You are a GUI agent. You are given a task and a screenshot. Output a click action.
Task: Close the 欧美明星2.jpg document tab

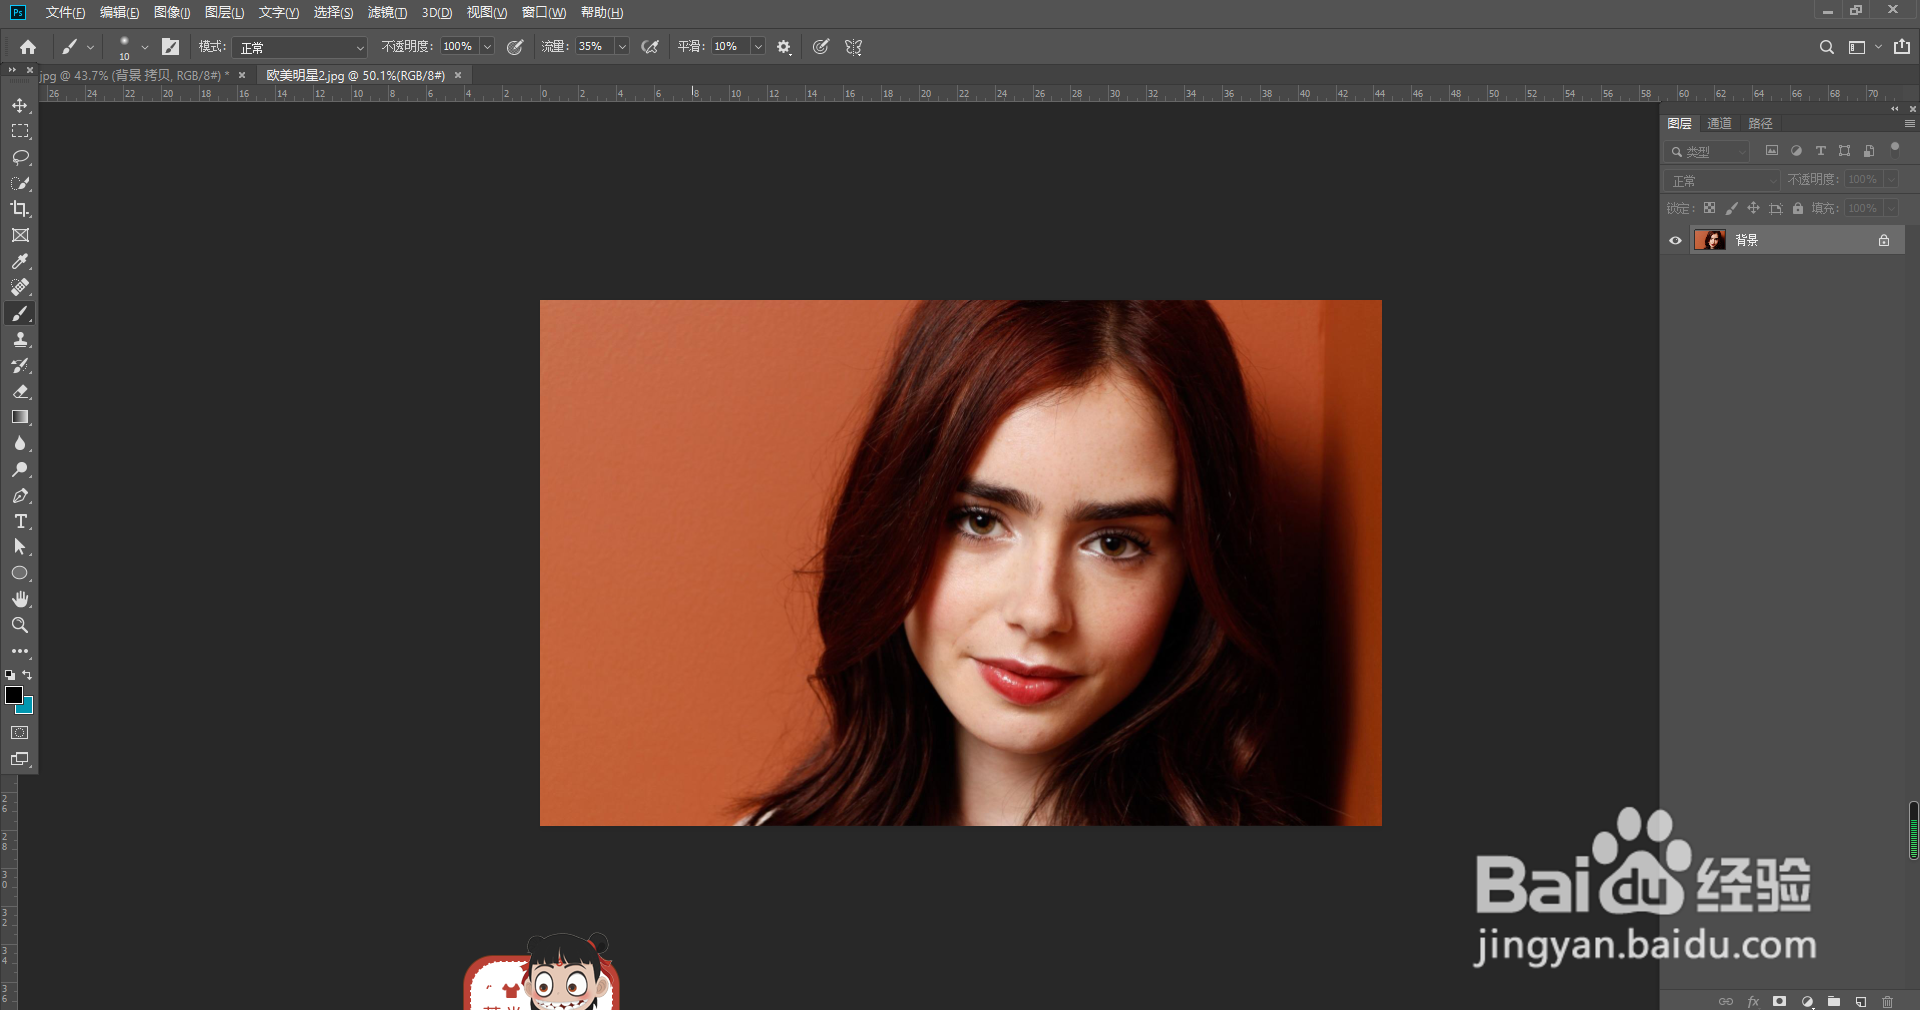pyautogui.click(x=458, y=75)
